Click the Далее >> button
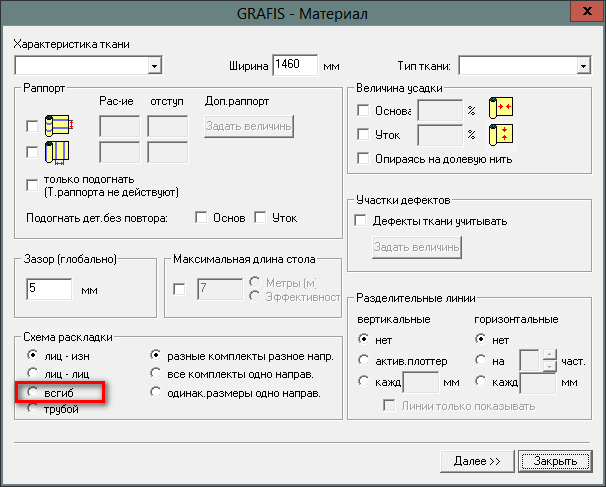The height and width of the screenshot is (487, 606). [476, 461]
